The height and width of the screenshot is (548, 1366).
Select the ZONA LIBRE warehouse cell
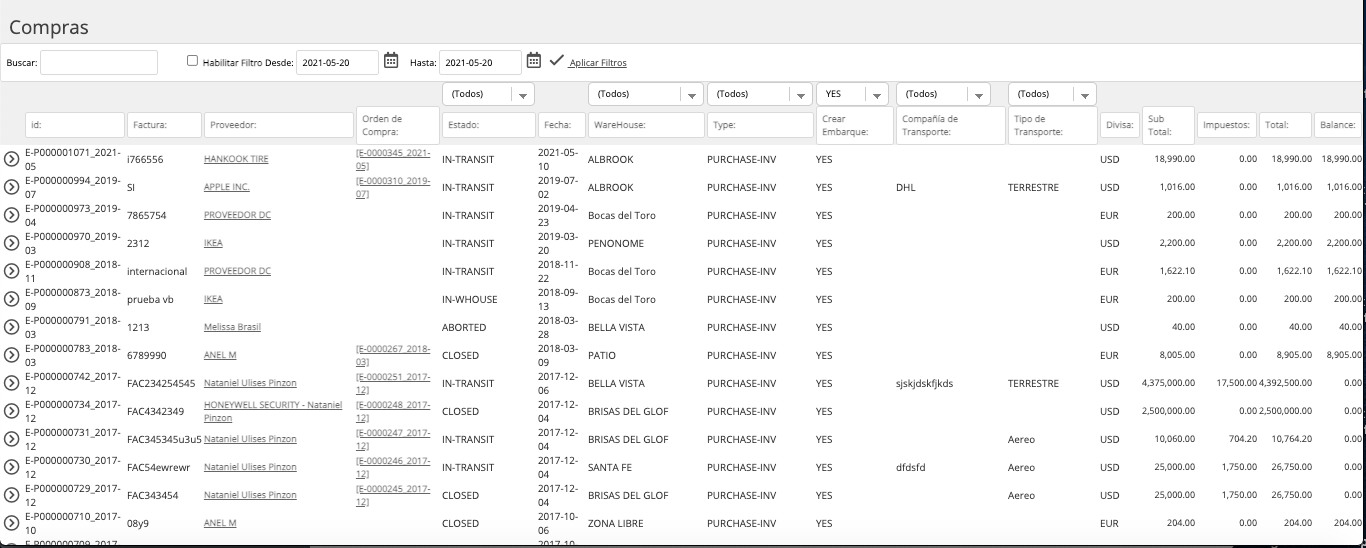tap(615, 523)
